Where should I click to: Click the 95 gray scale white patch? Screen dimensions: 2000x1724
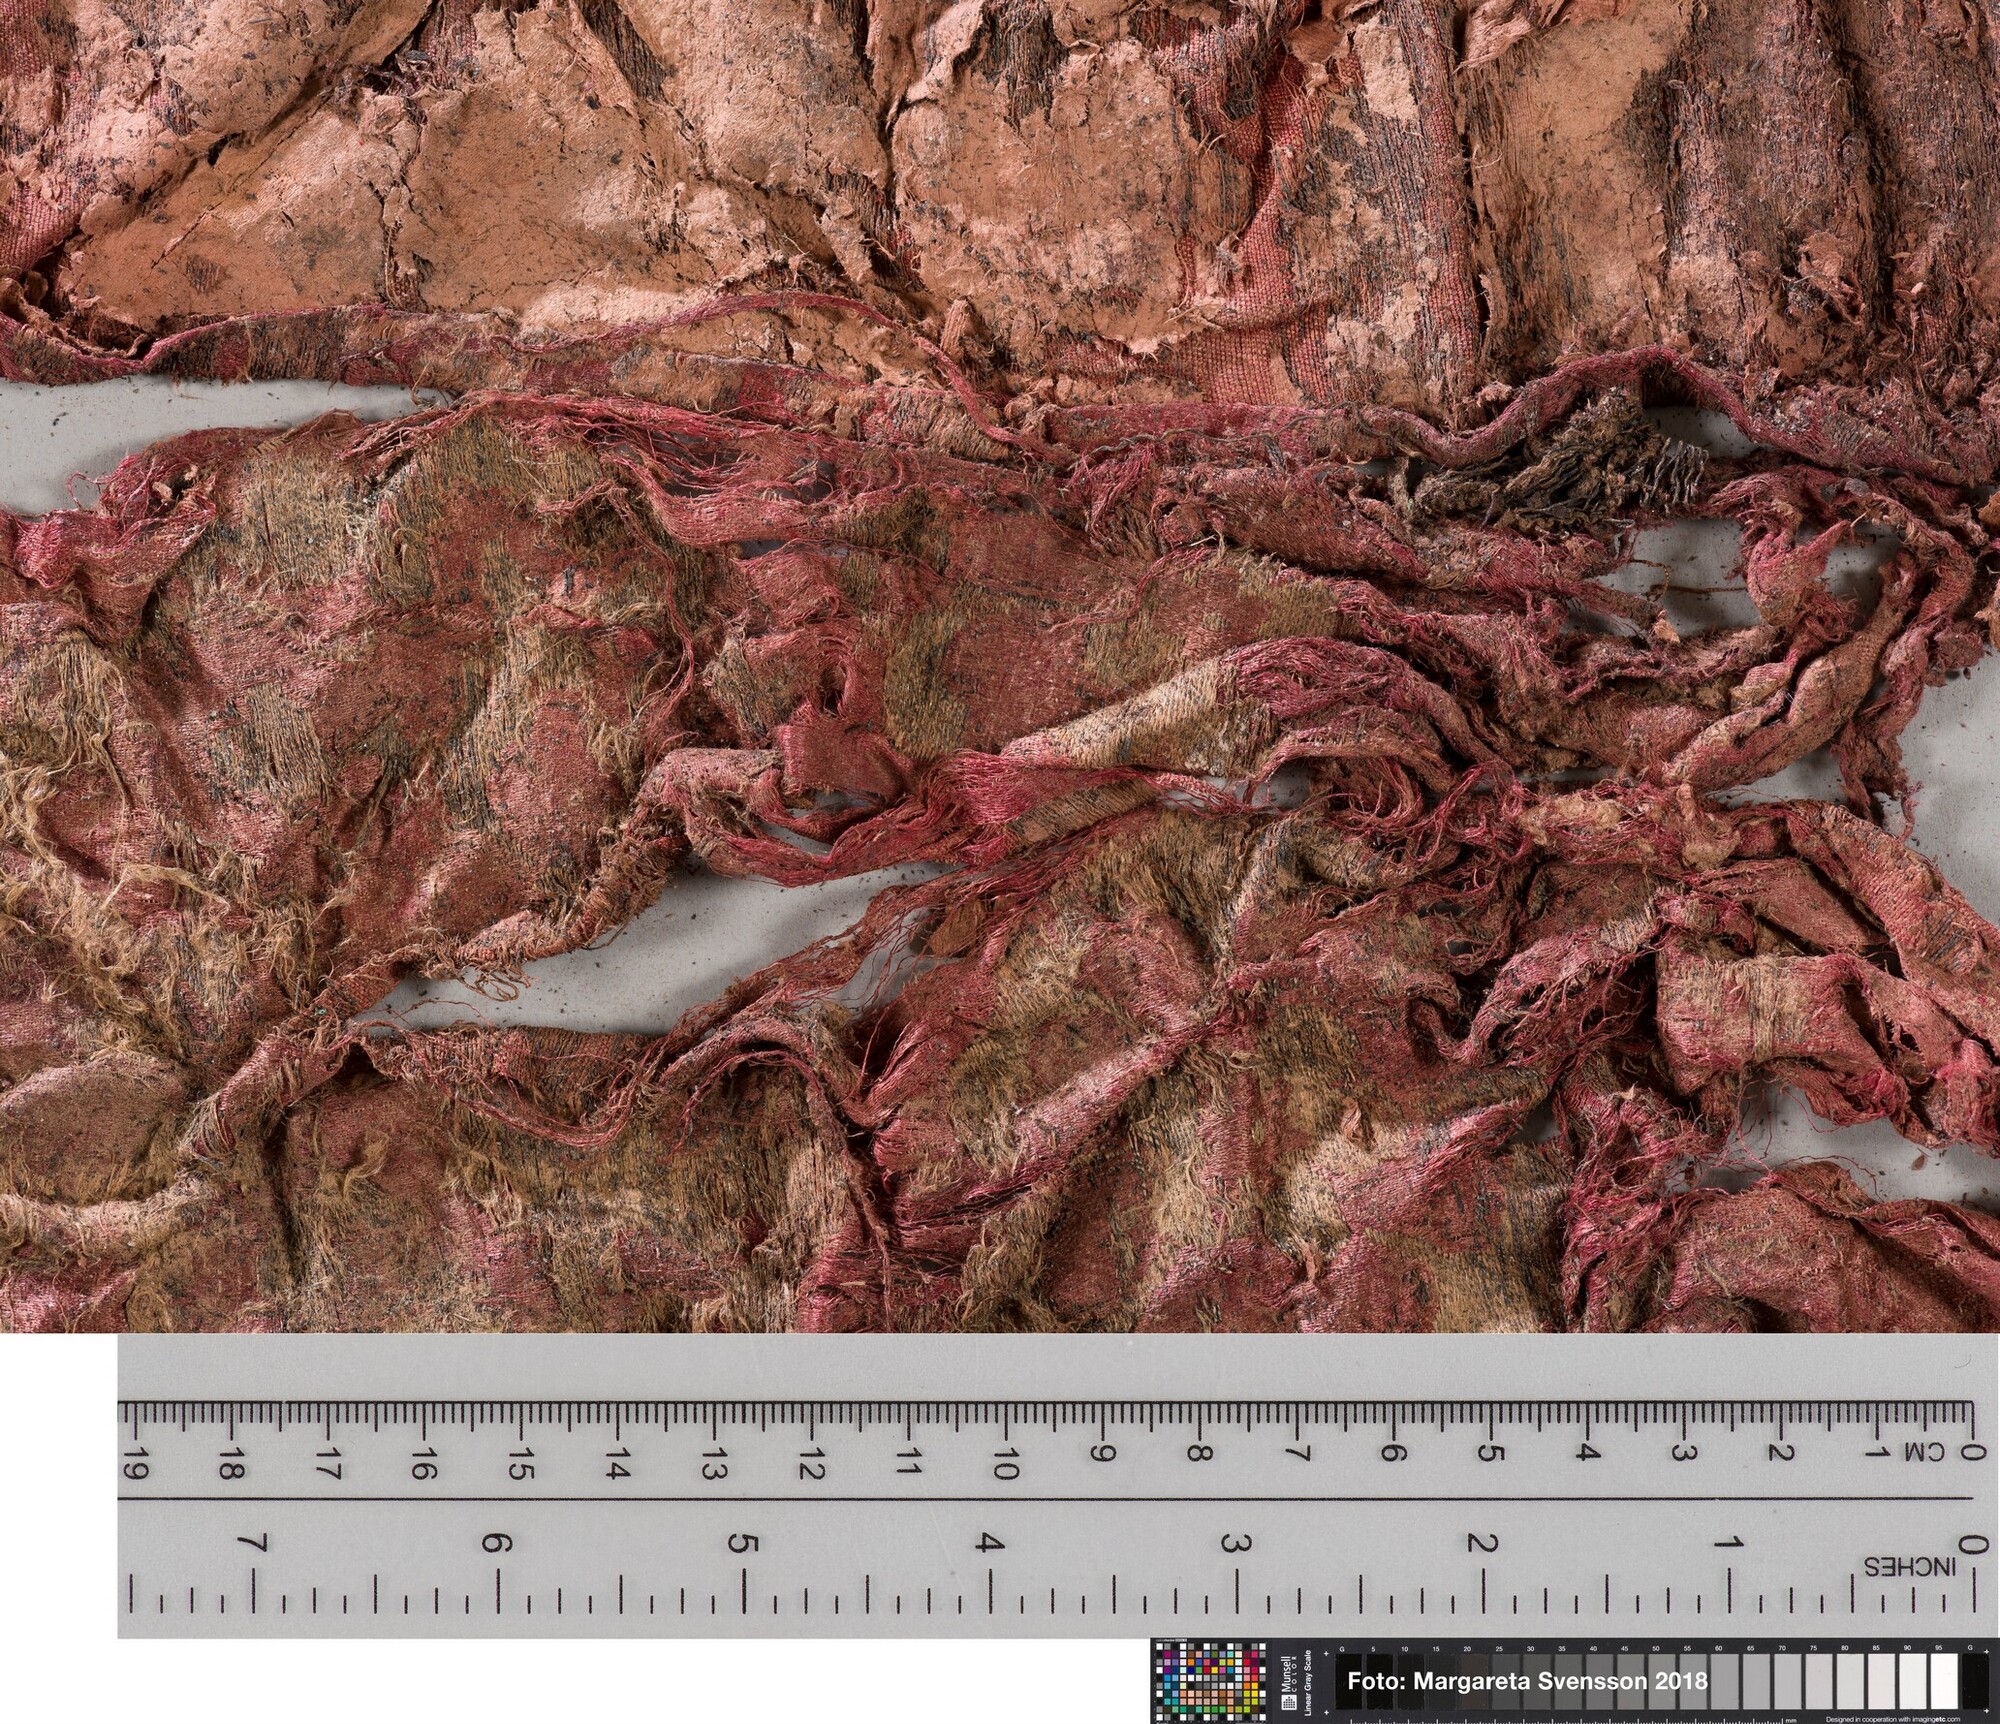point(1944,1681)
